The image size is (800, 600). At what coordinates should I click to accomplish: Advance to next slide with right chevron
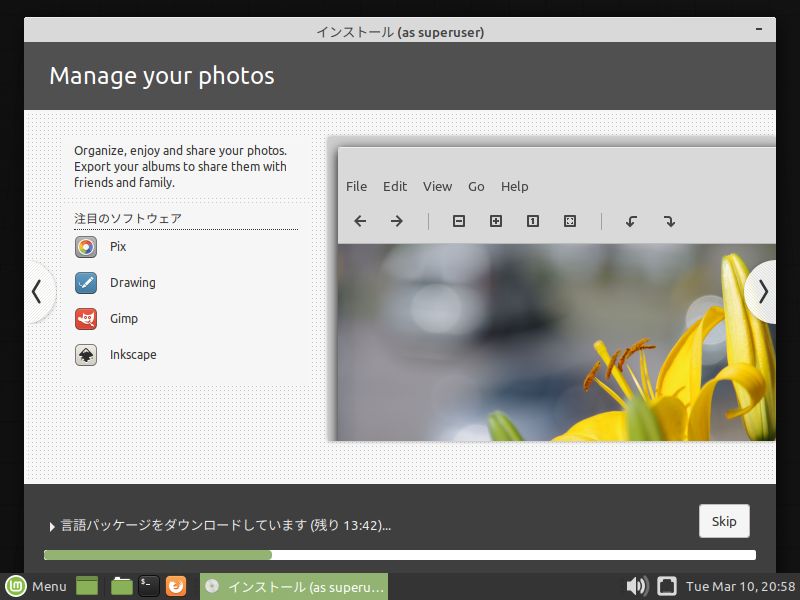(x=762, y=292)
